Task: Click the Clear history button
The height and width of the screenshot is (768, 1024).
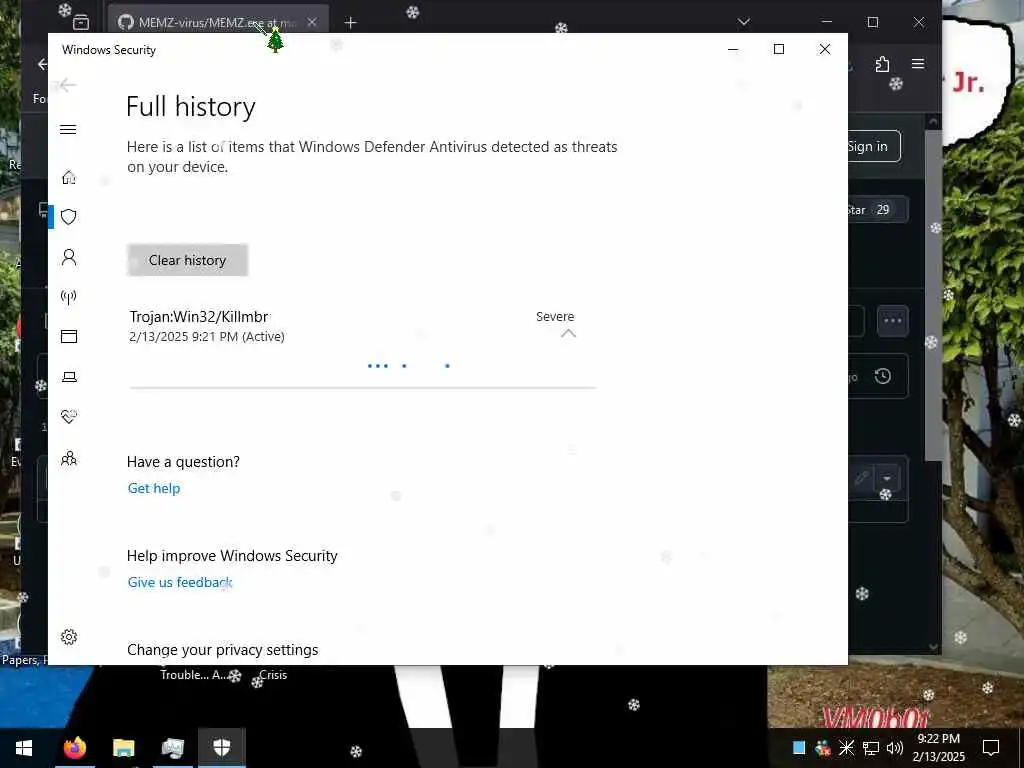Action: [x=187, y=260]
